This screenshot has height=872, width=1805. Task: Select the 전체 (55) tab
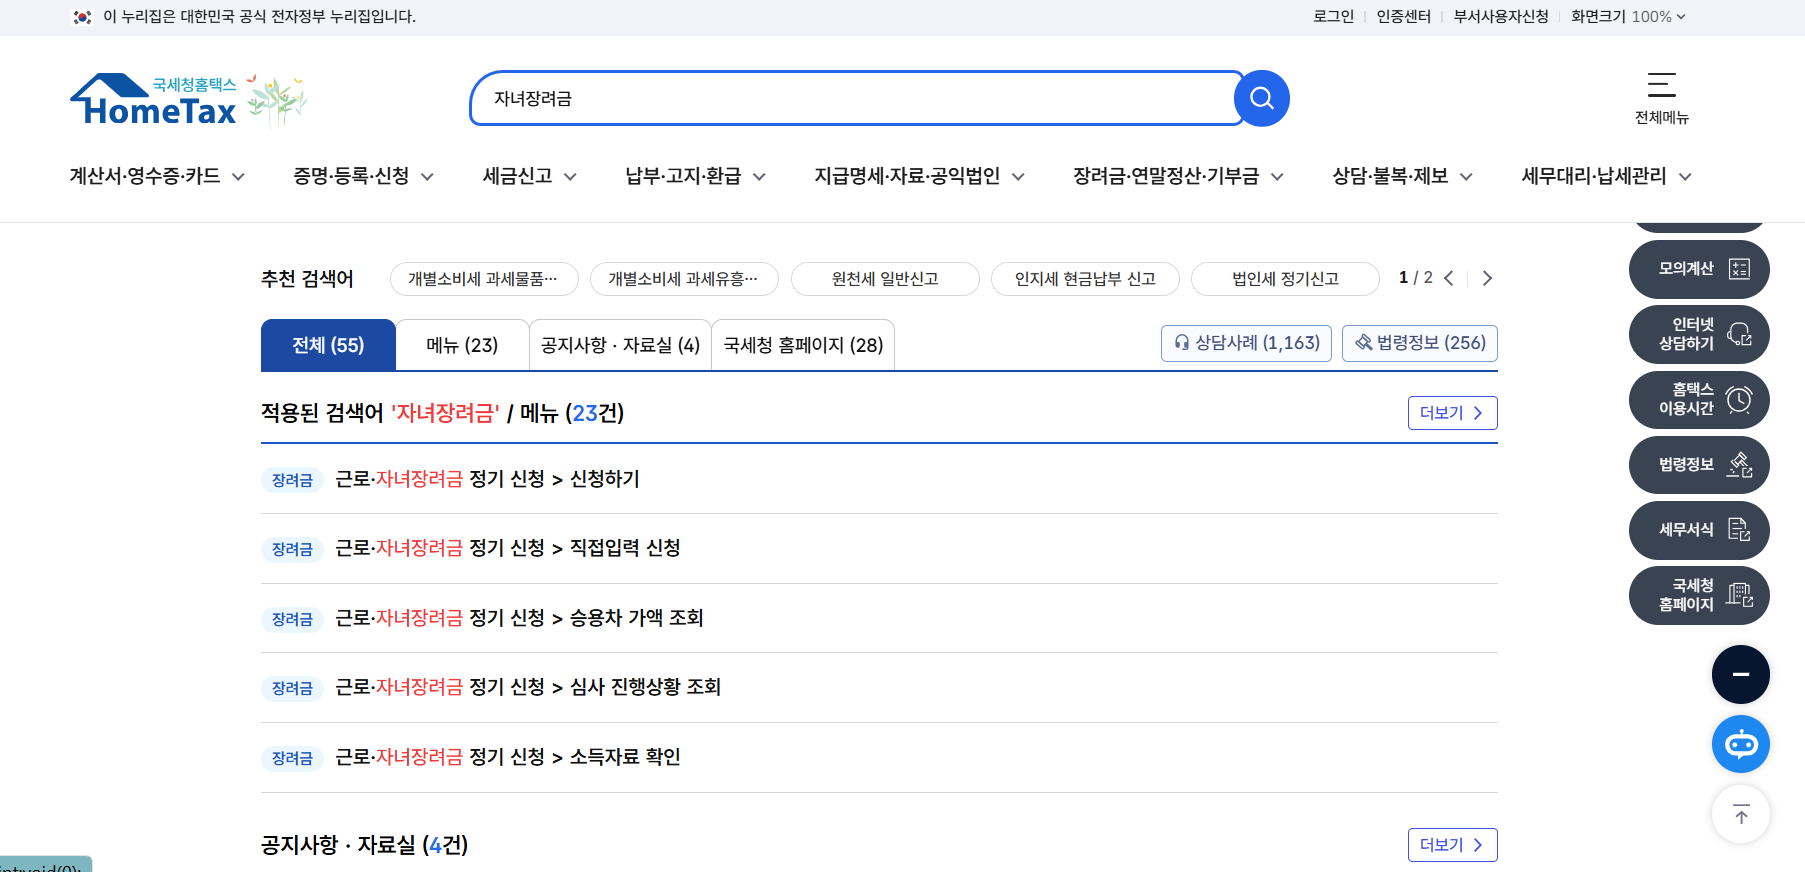(328, 345)
